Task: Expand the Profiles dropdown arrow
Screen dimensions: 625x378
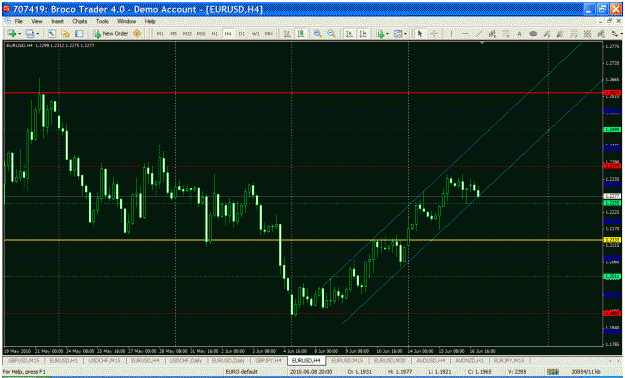Action: (37, 34)
